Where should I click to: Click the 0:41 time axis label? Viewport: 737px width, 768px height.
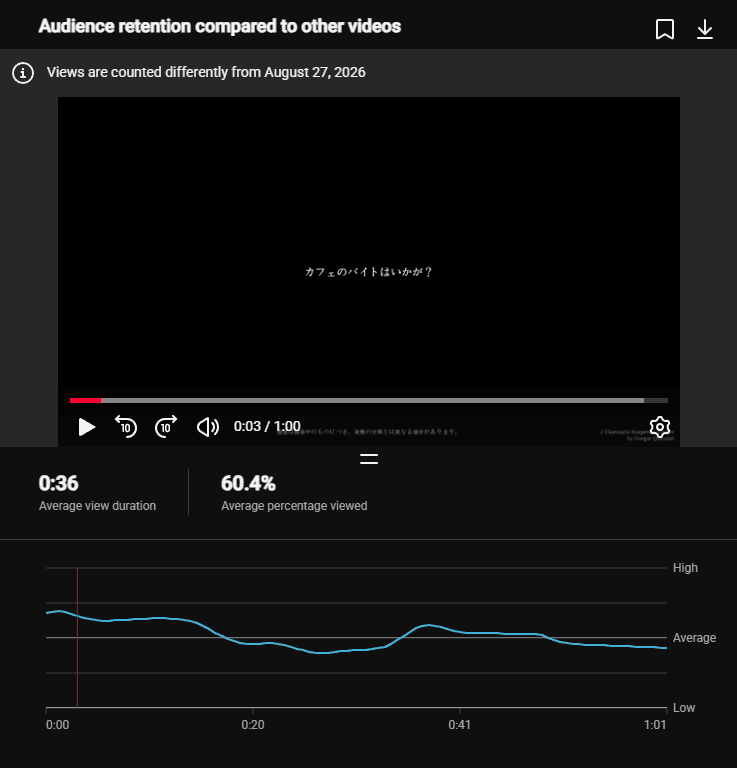(459, 725)
